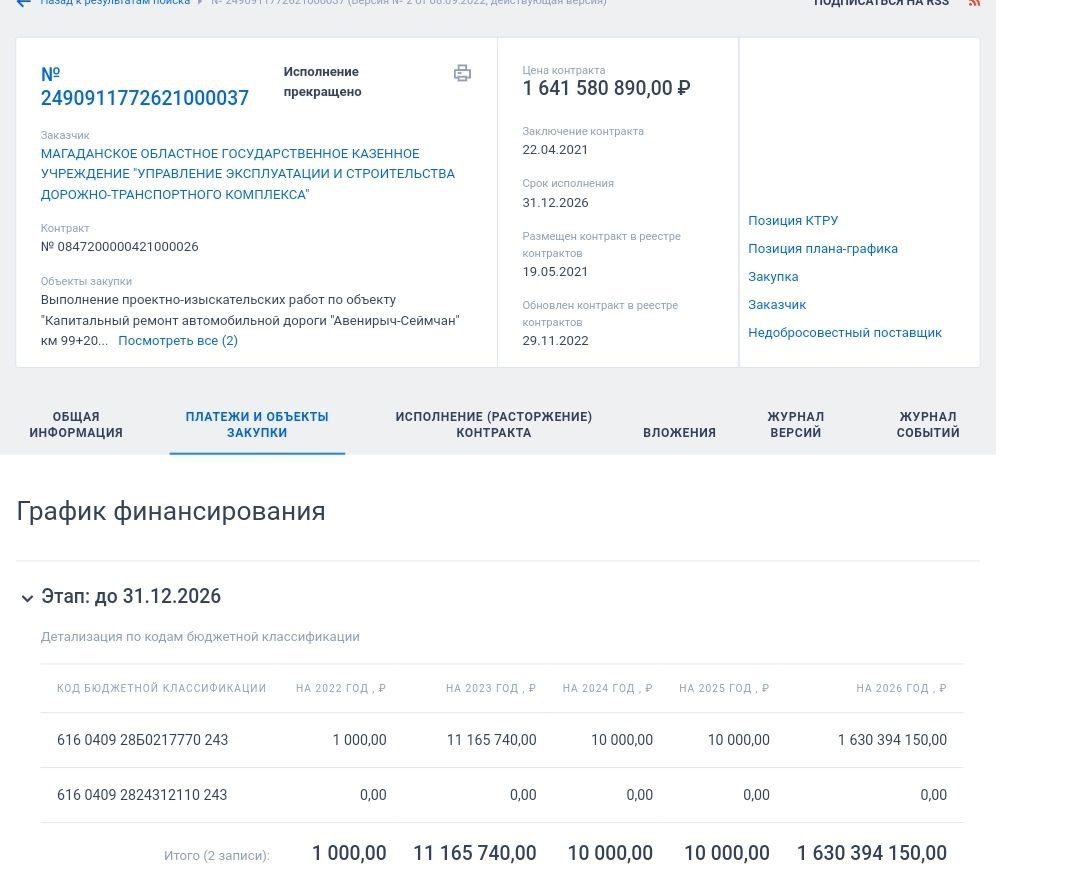
Task: Open the Журнал событий tab
Action: pos(928,424)
